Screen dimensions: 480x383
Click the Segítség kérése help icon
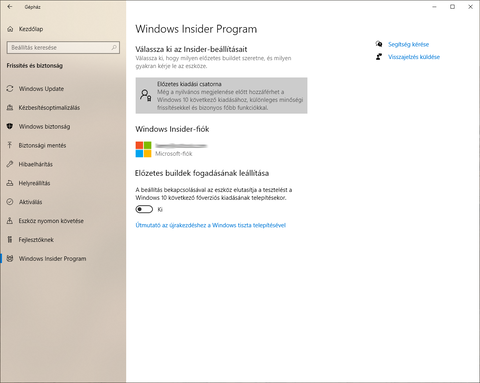(x=379, y=44)
